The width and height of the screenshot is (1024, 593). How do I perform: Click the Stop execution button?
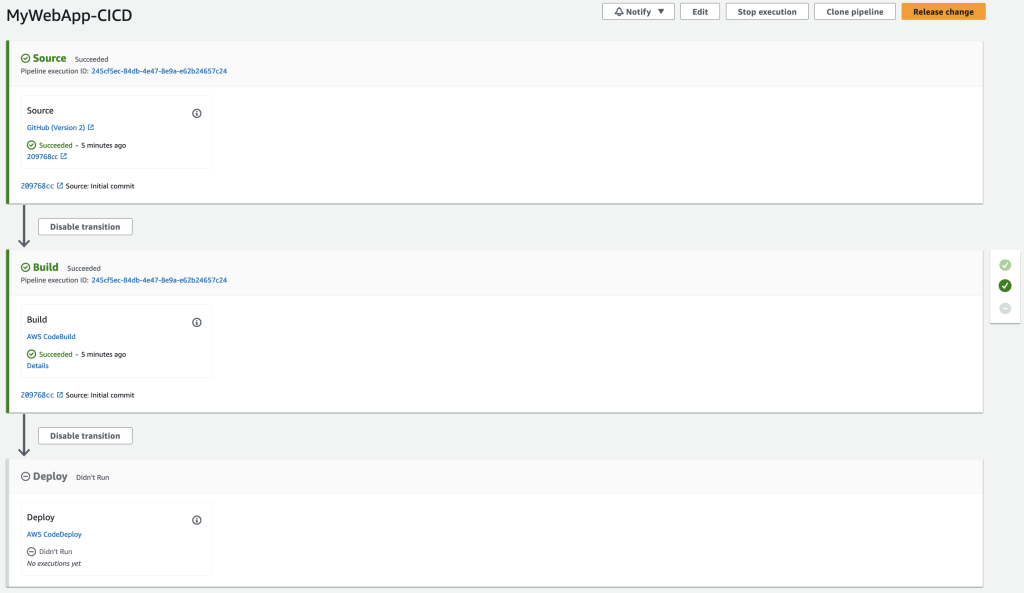(x=767, y=12)
